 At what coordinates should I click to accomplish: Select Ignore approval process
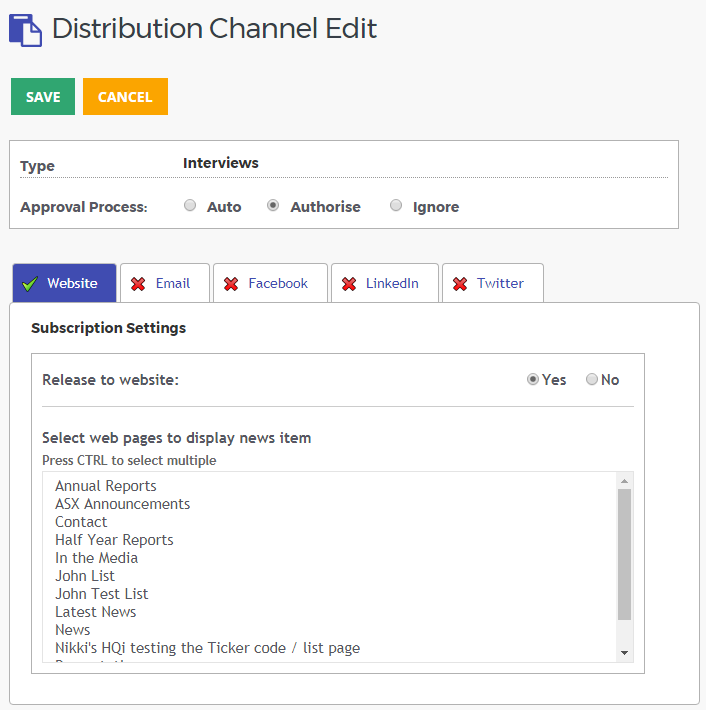point(396,206)
